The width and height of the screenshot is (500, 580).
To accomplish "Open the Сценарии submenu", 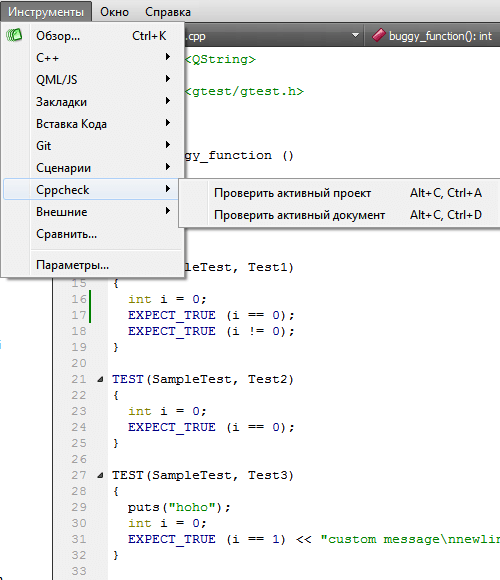I will 92,168.
